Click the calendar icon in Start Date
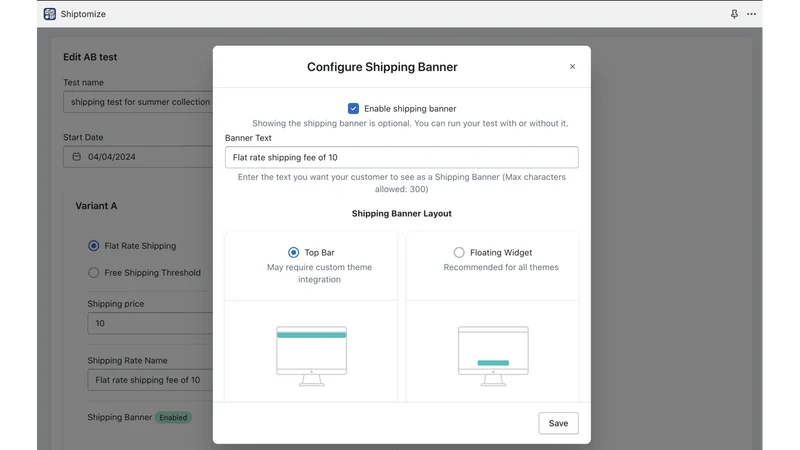 77,157
